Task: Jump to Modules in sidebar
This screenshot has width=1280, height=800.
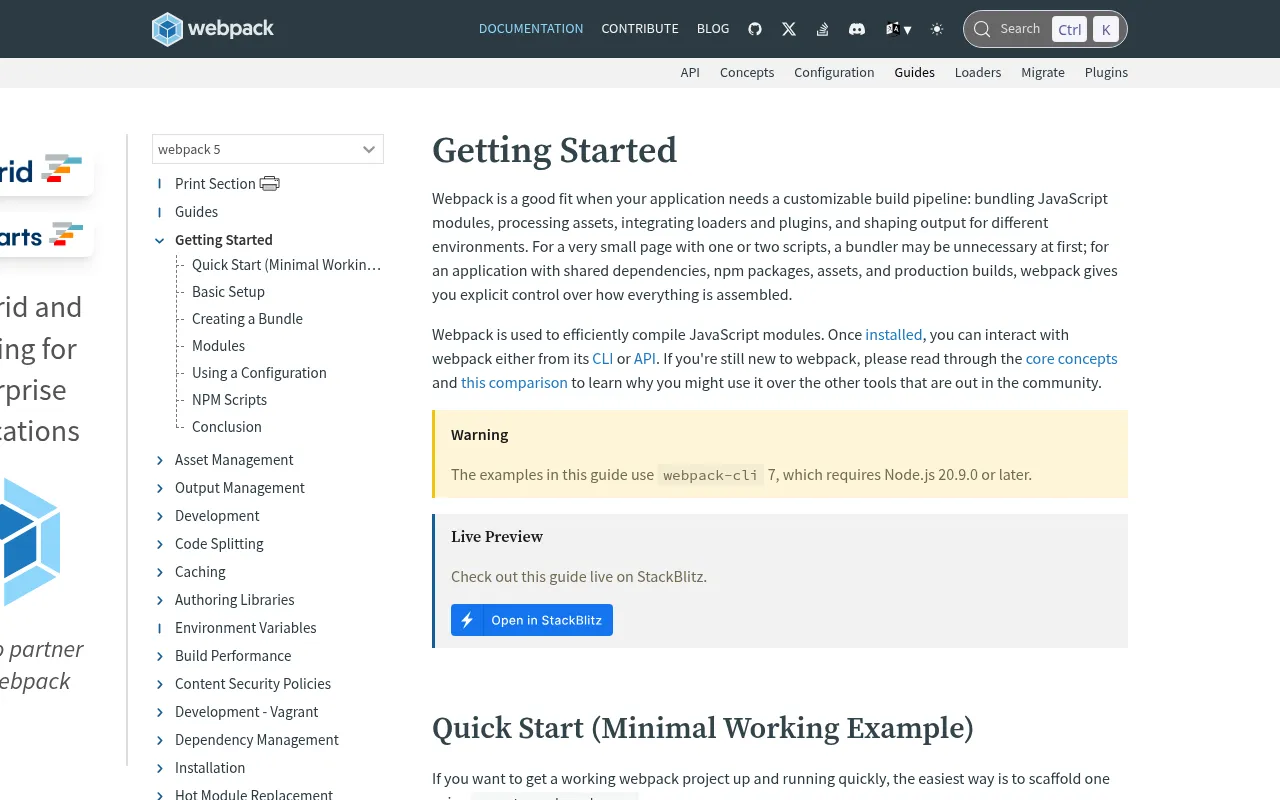Action: pos(218,346)
